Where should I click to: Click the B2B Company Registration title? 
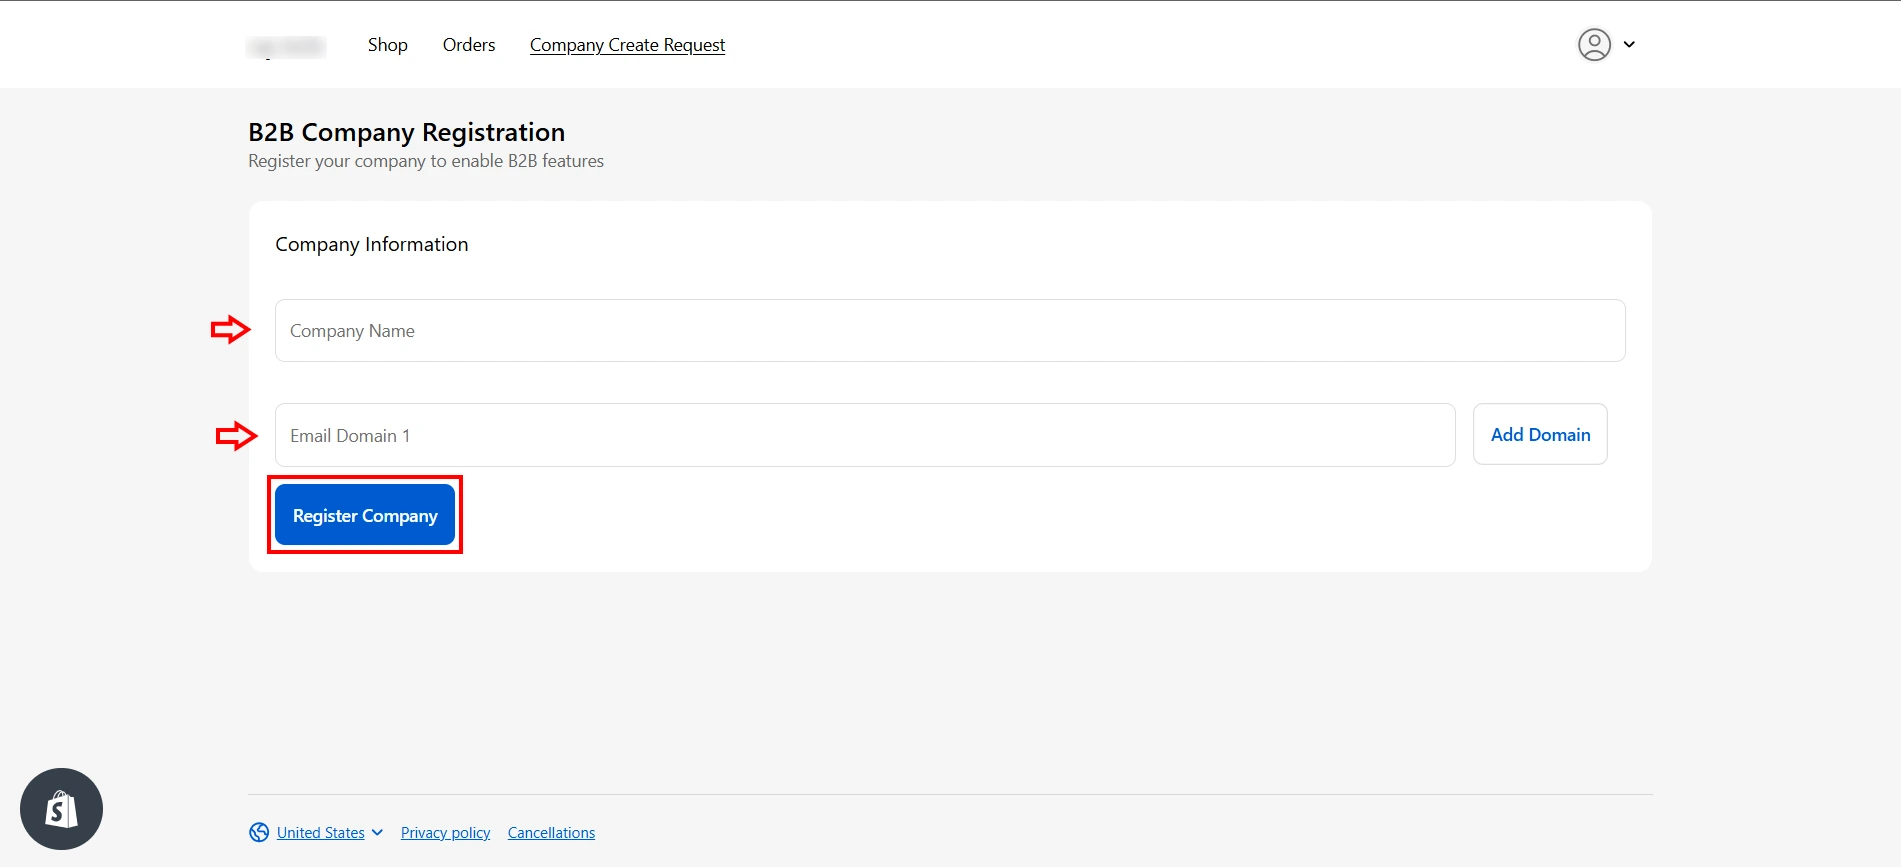pyautogui.click(x=406, y=131)
